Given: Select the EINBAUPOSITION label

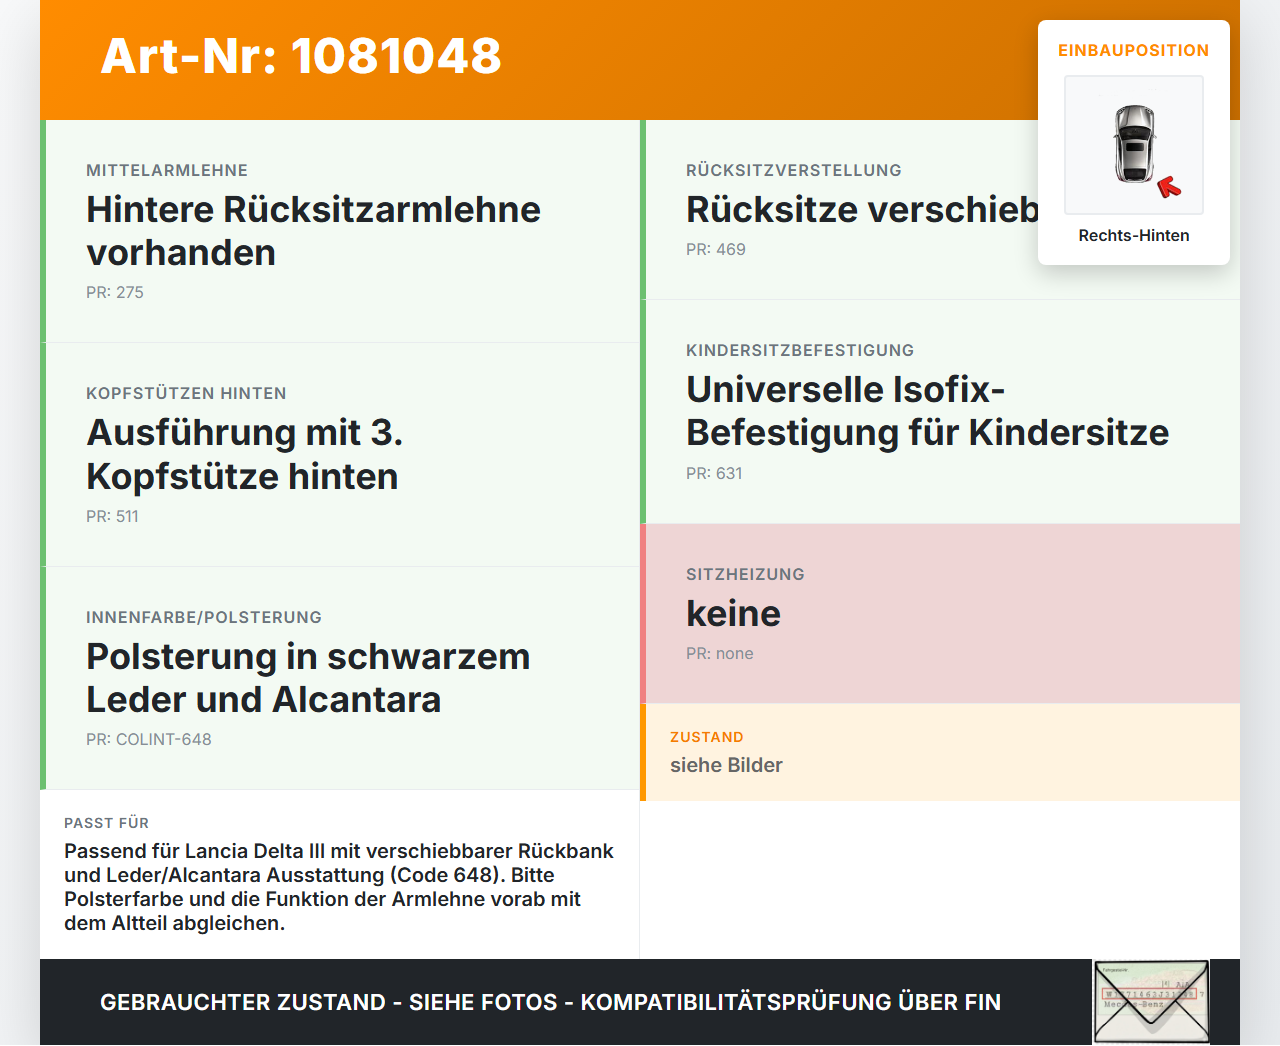Looking at the screenshot, I should click(x=1134, y=50).
